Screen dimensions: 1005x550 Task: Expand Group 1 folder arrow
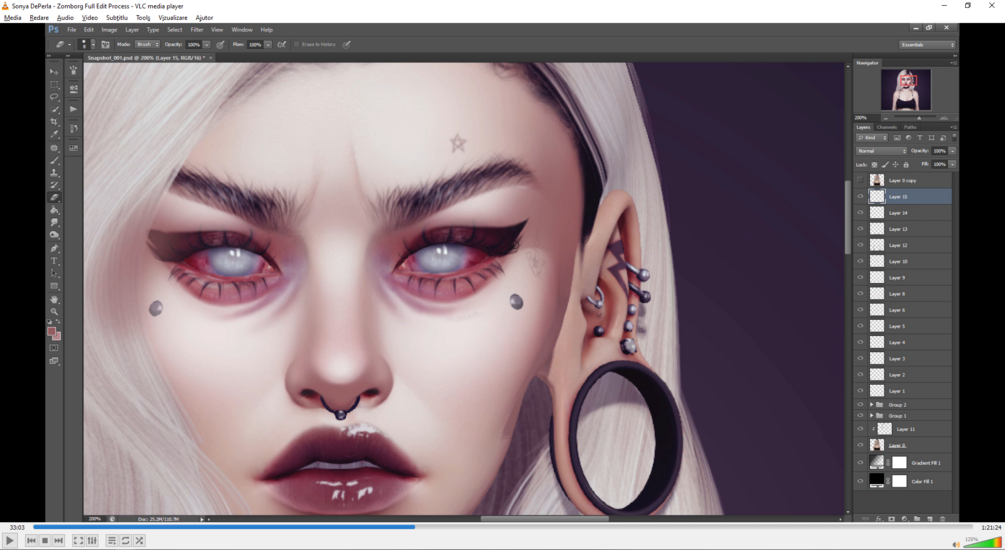coord(871,415)
